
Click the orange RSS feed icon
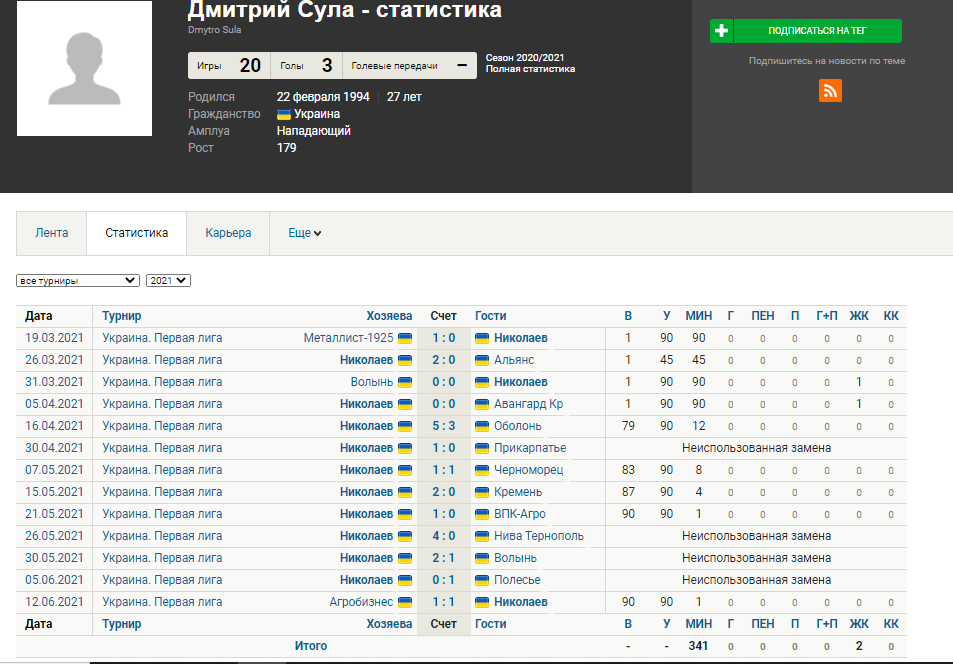coord(830,90)
